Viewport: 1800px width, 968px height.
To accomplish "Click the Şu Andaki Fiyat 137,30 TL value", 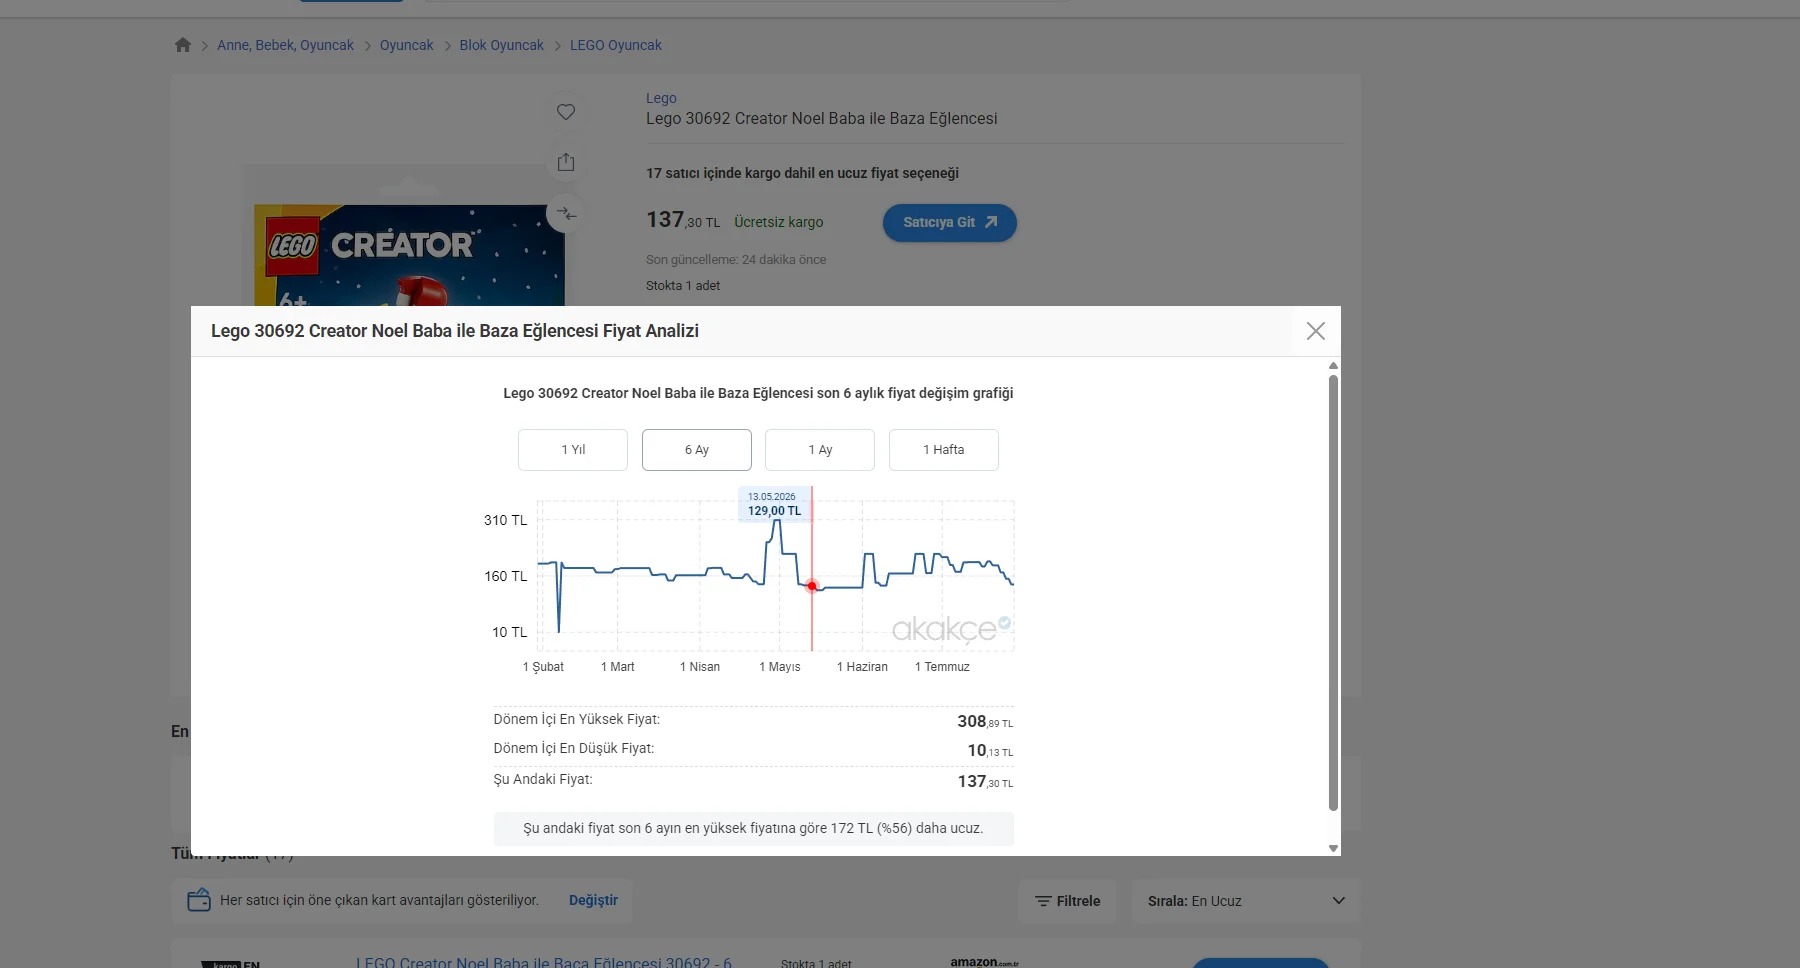I will (985, 781).
